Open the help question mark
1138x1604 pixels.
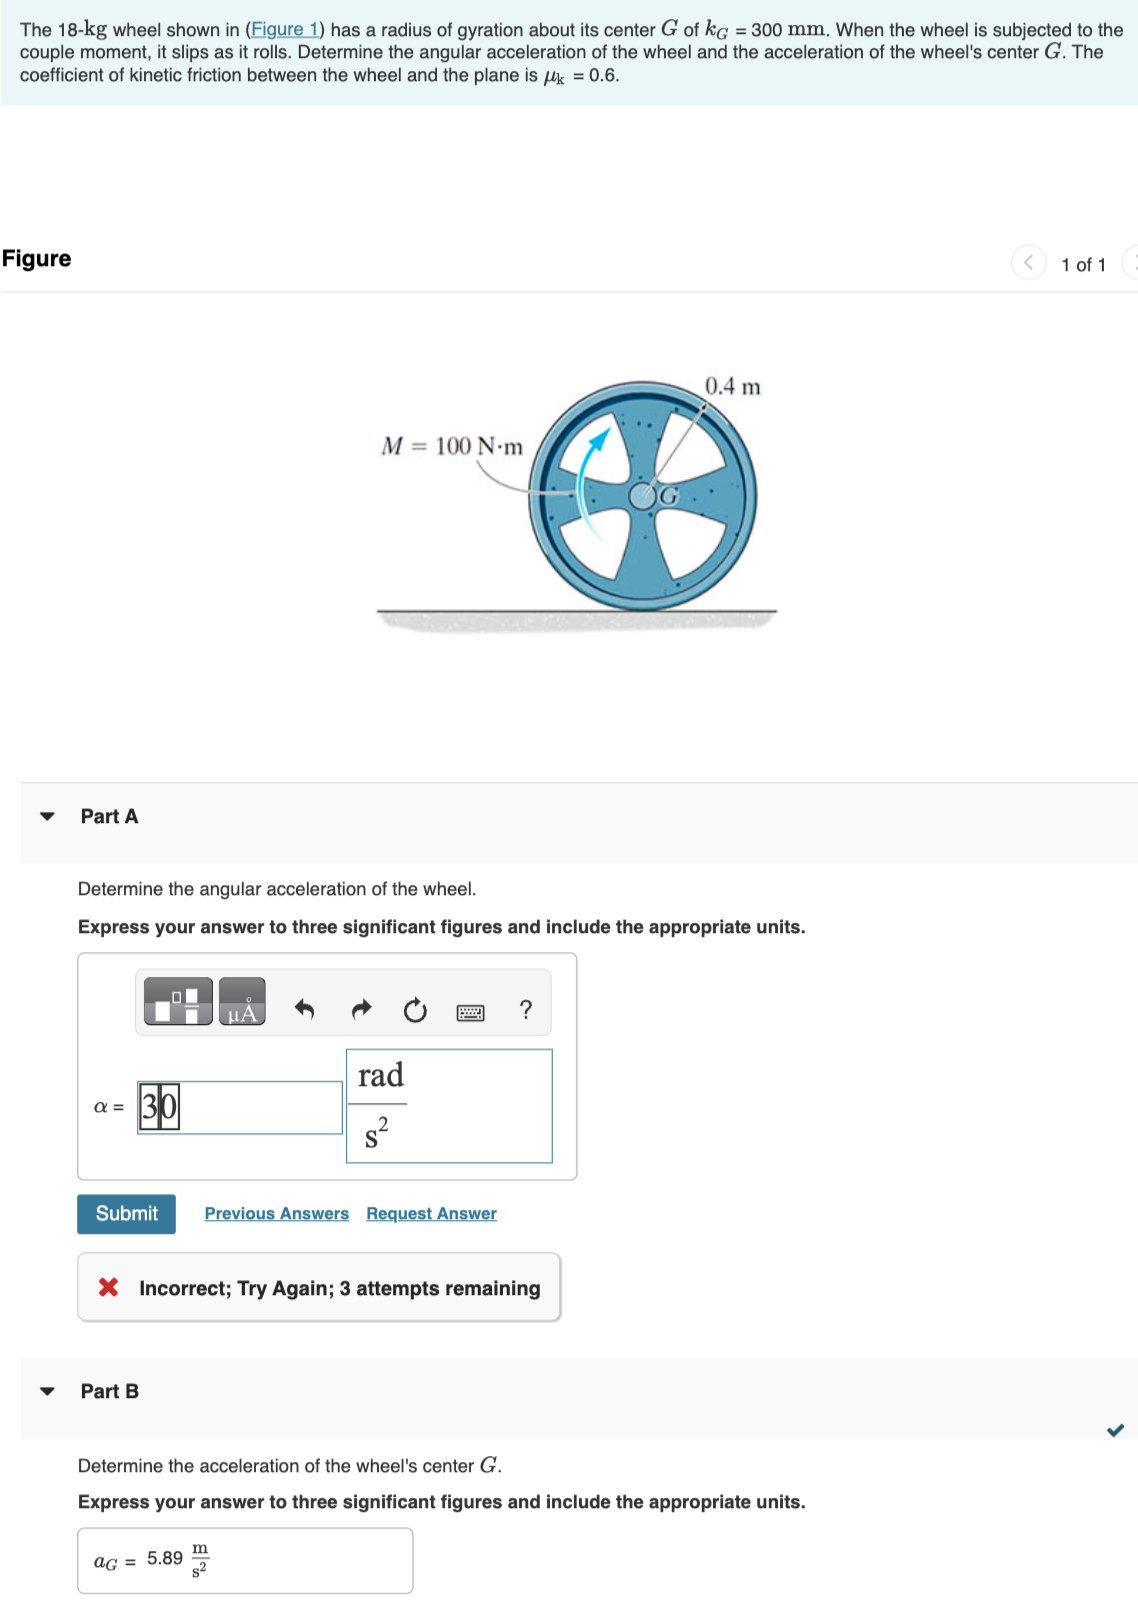[x=526, y=1009]
